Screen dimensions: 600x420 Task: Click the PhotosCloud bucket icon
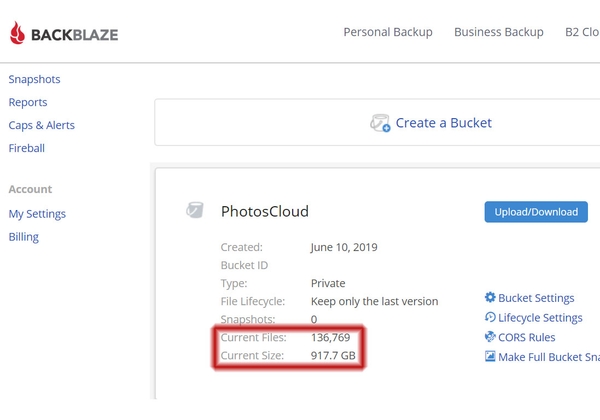[x=195, y=210]
